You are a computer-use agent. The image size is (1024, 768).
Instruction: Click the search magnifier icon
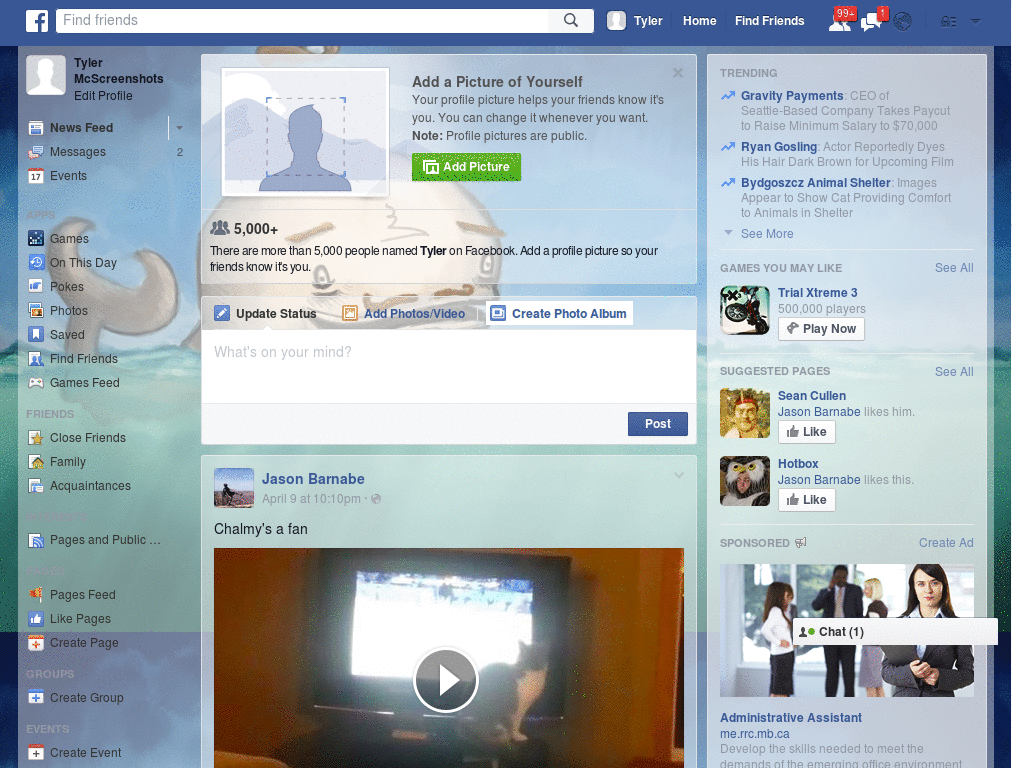(571, 20)
